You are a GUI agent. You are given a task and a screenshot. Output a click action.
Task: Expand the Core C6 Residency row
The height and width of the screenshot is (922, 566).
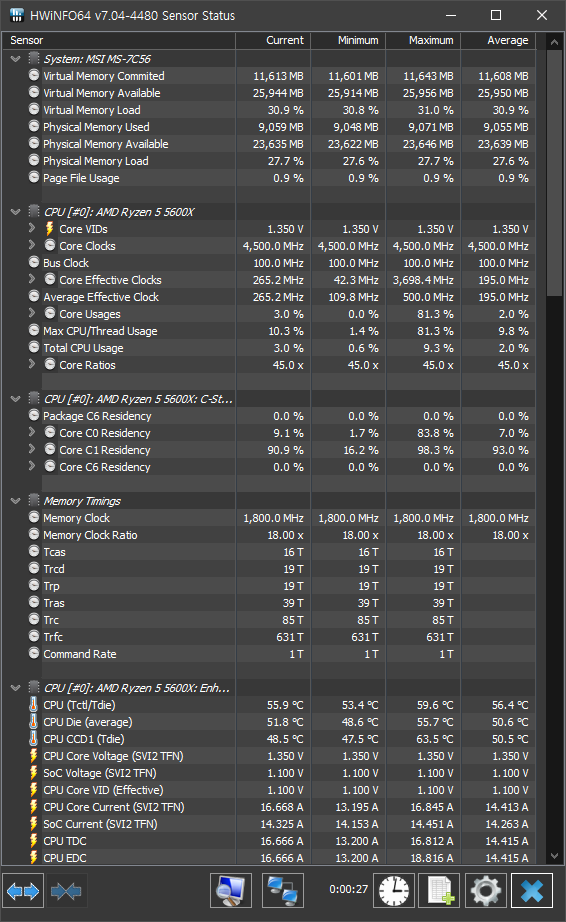coord(32,466)
